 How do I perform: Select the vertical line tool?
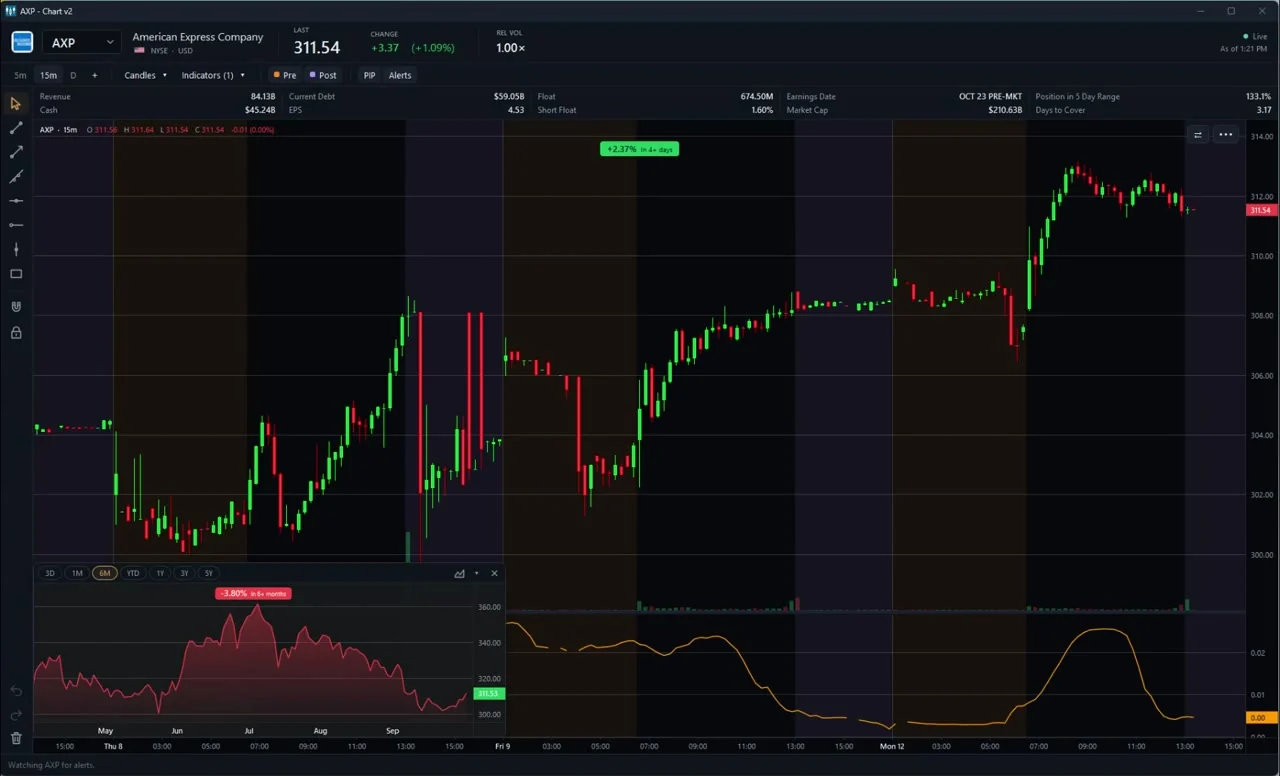coord(16,249)
